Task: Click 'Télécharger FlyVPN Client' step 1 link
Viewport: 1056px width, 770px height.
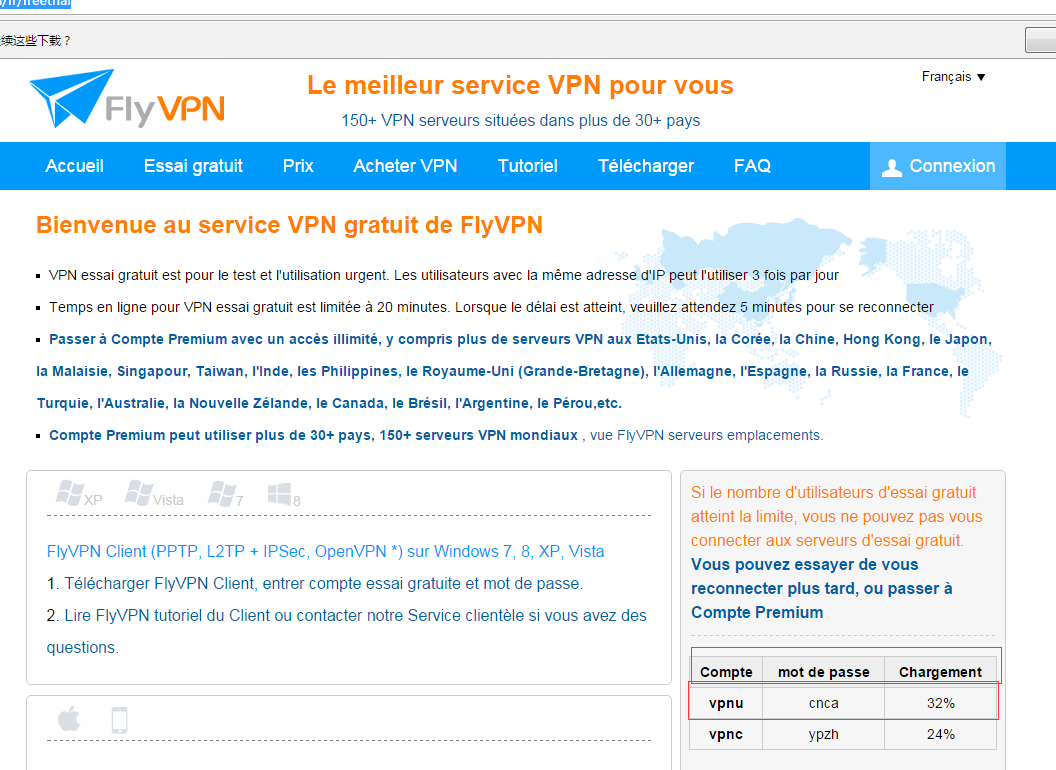Action: [324, 583]
